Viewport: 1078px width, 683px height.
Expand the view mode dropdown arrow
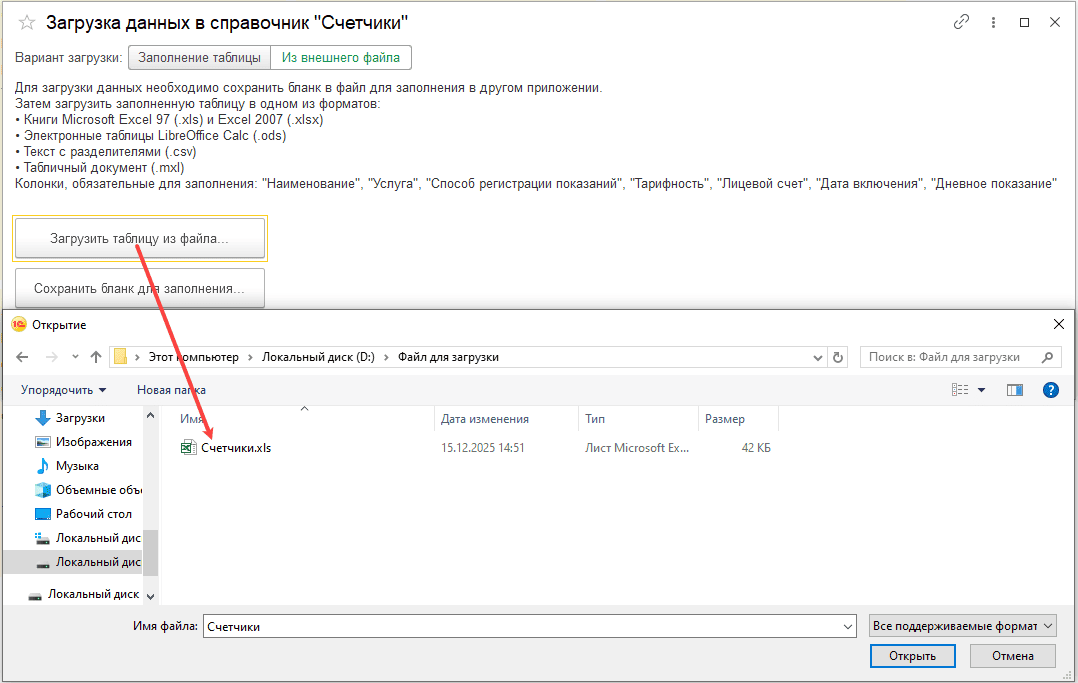[x=981, y=390]
